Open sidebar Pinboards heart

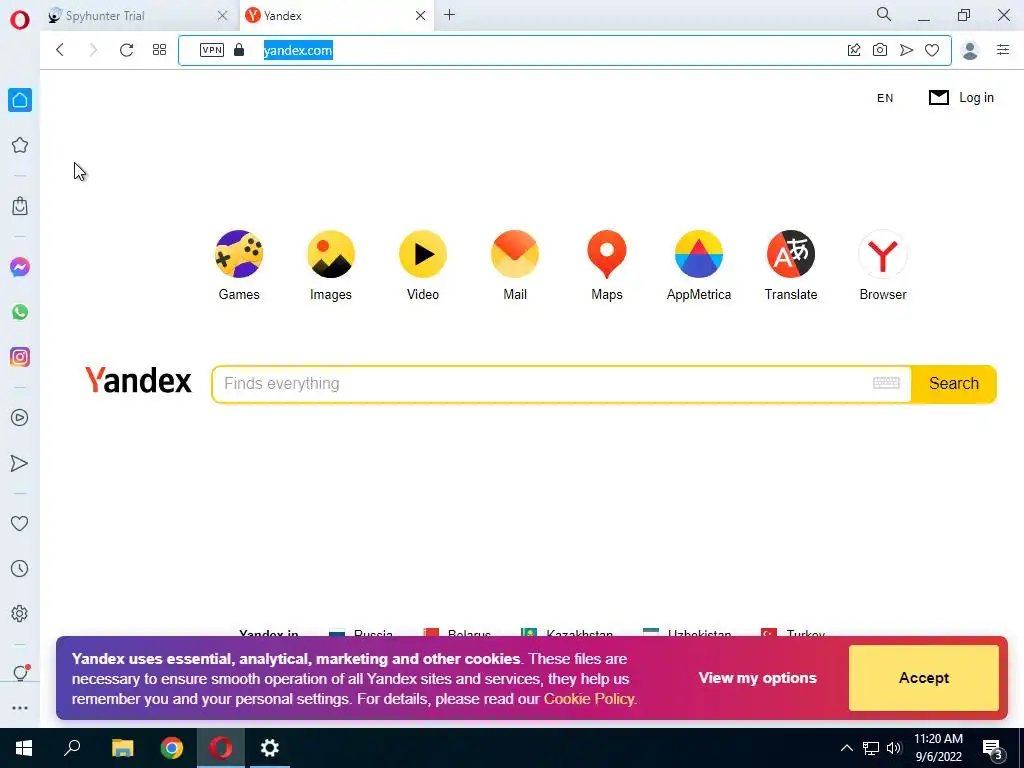point(20,523)
